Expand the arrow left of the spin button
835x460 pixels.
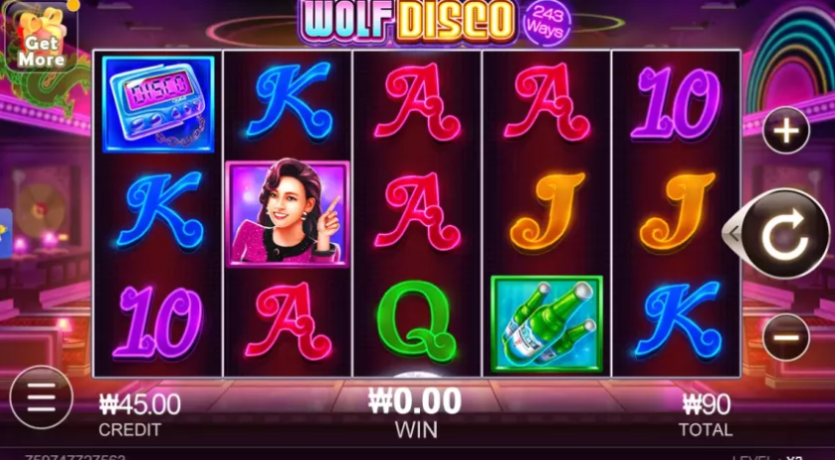click(x=733, y=233)
